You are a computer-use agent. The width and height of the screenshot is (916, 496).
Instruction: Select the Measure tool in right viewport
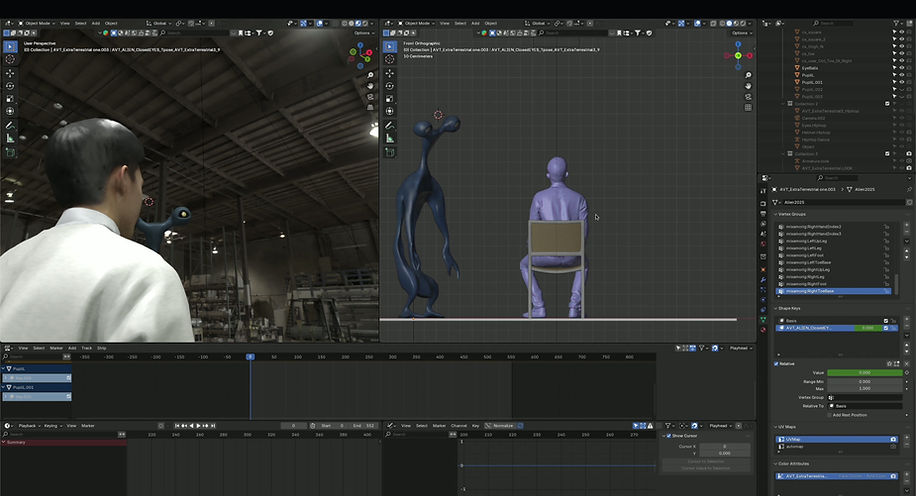coord(387,138)
